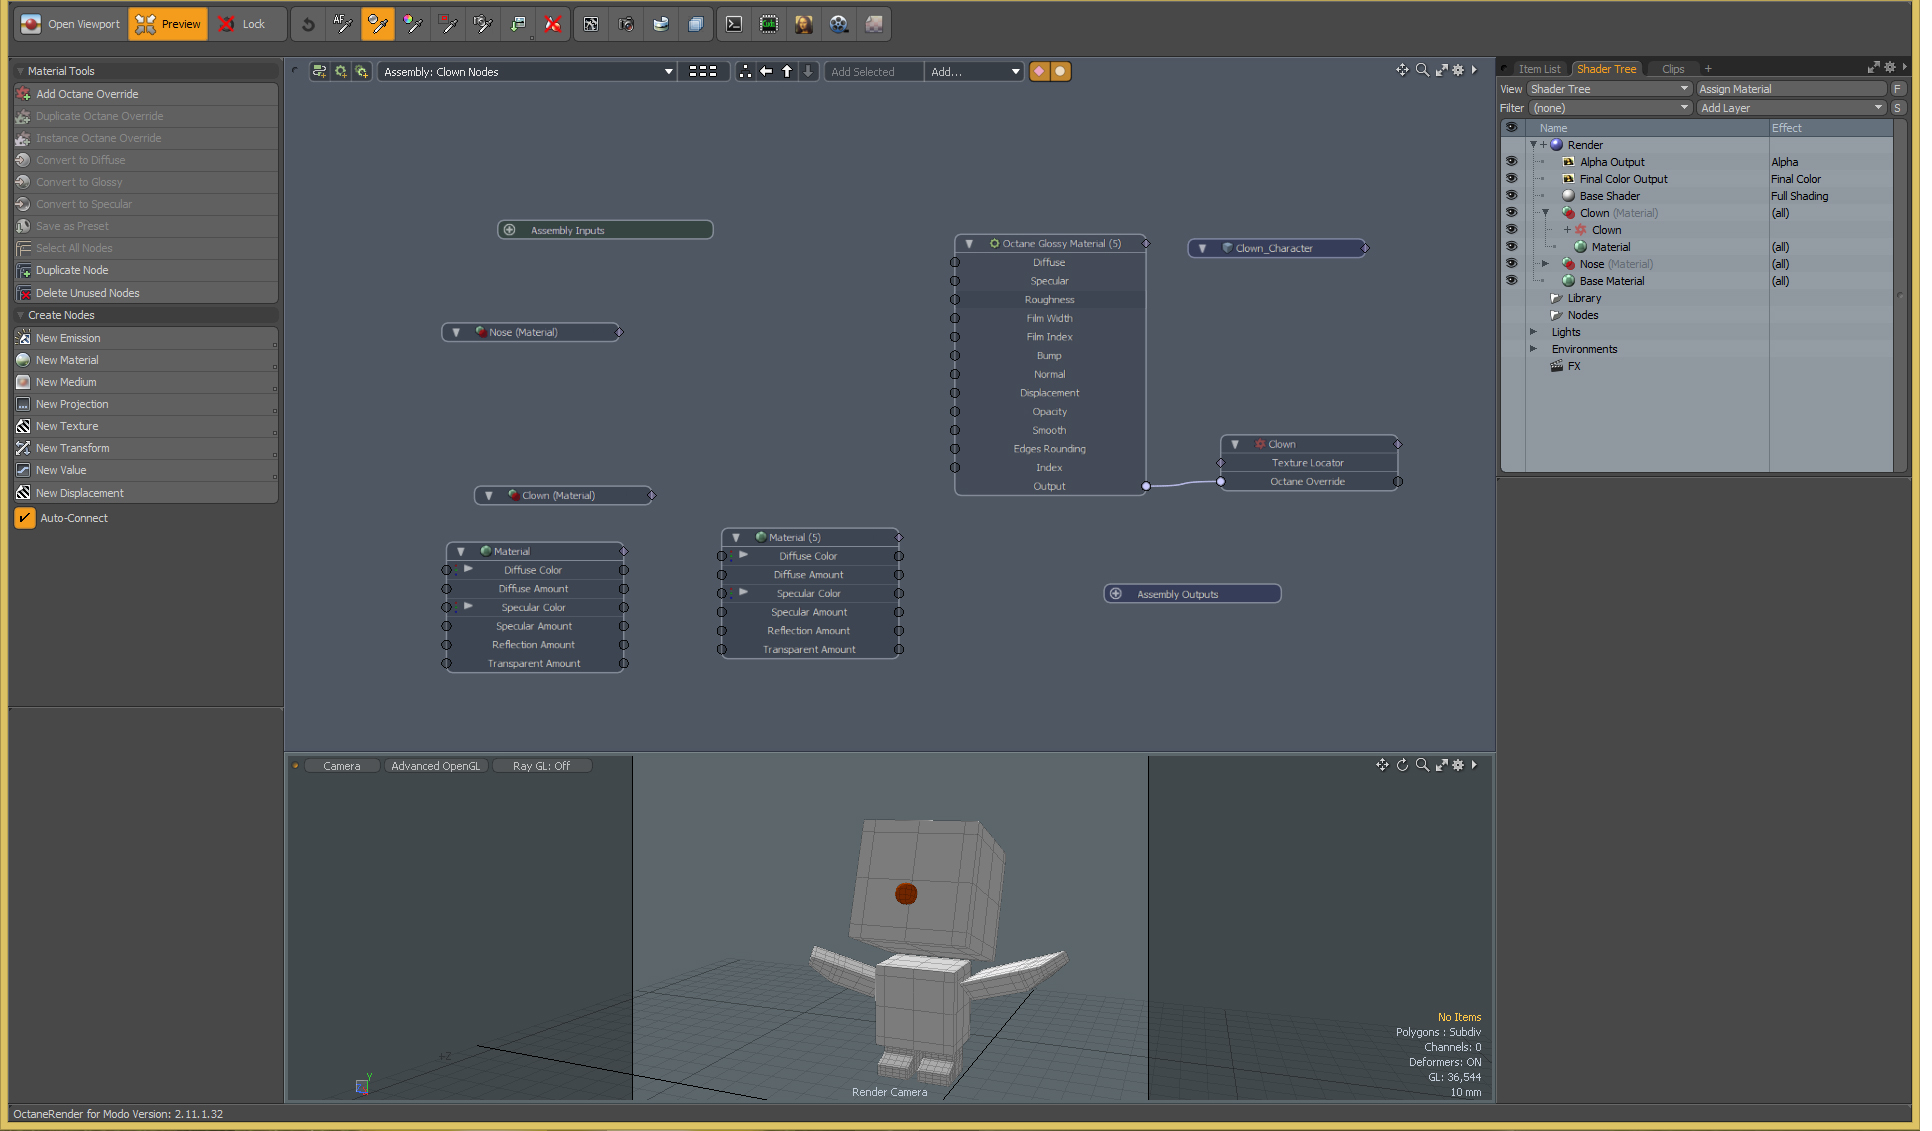Expand the Nose (Material) tree item
This screenshot has width=1932, height=1131.
[1545, 264]
